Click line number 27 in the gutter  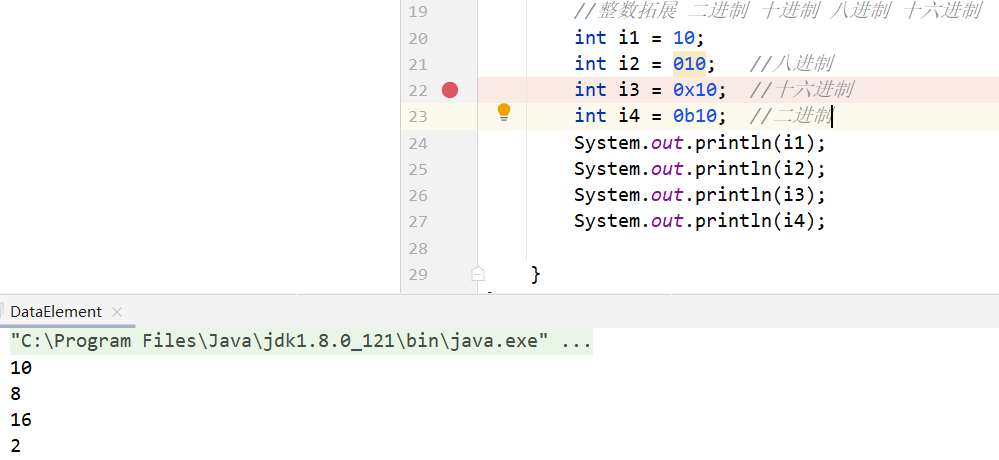[x=418, y=222]
